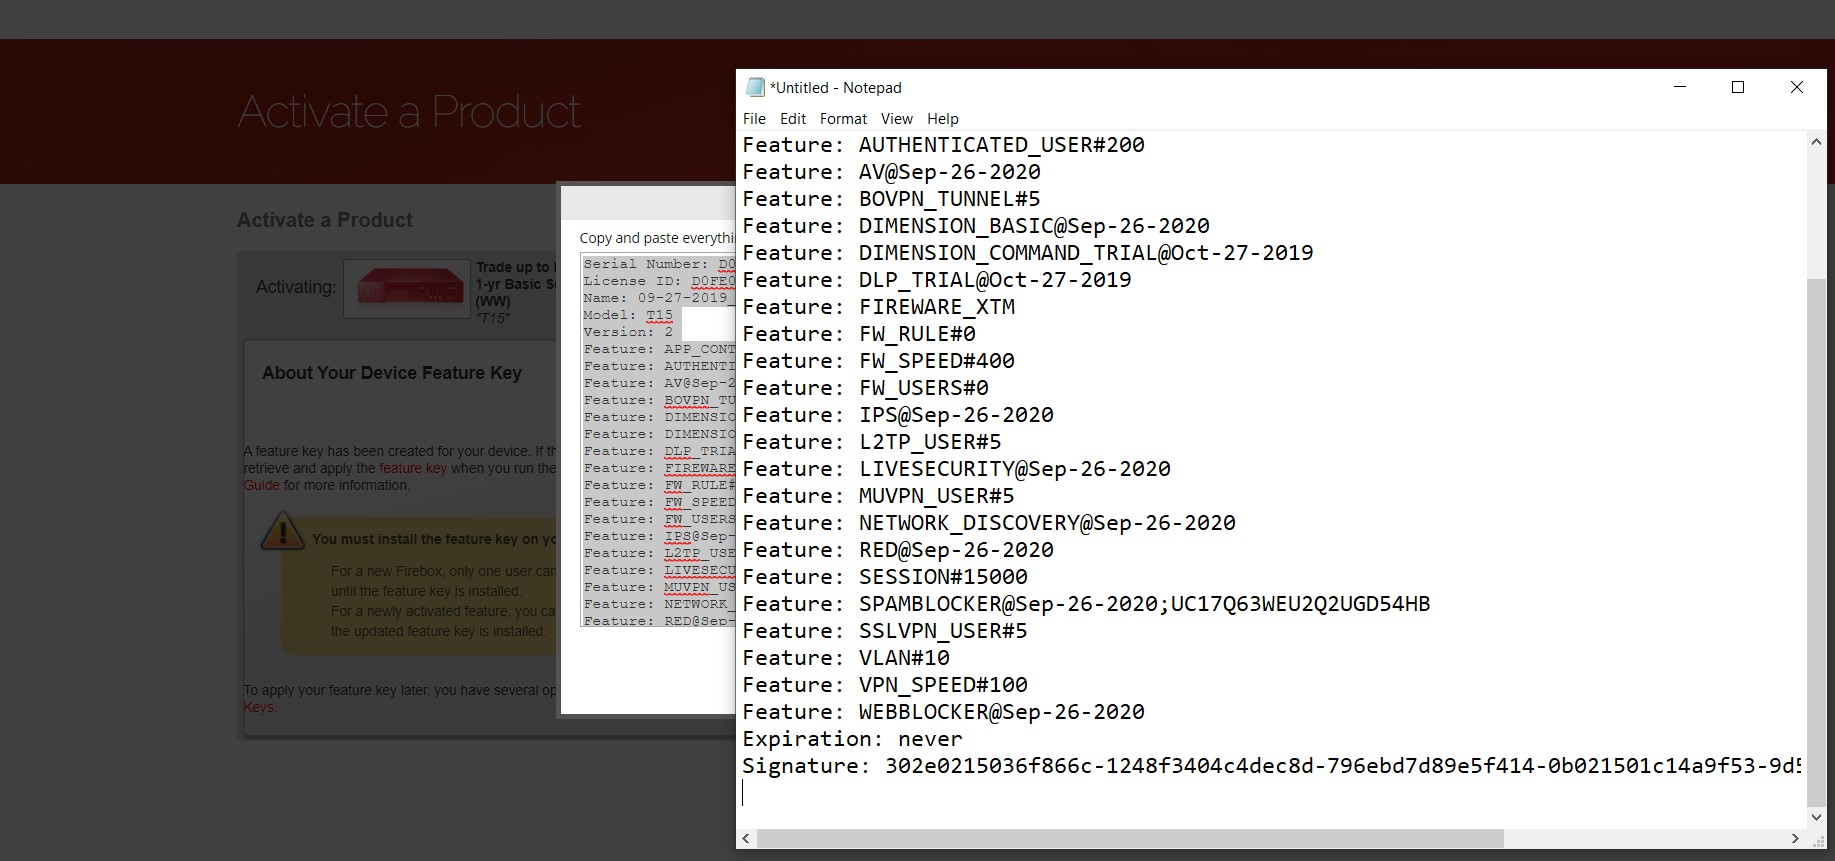Viewport: 1835px width, 861px height.
Task: Click inside the feature key text box on the web page
Action: [658, 441]
